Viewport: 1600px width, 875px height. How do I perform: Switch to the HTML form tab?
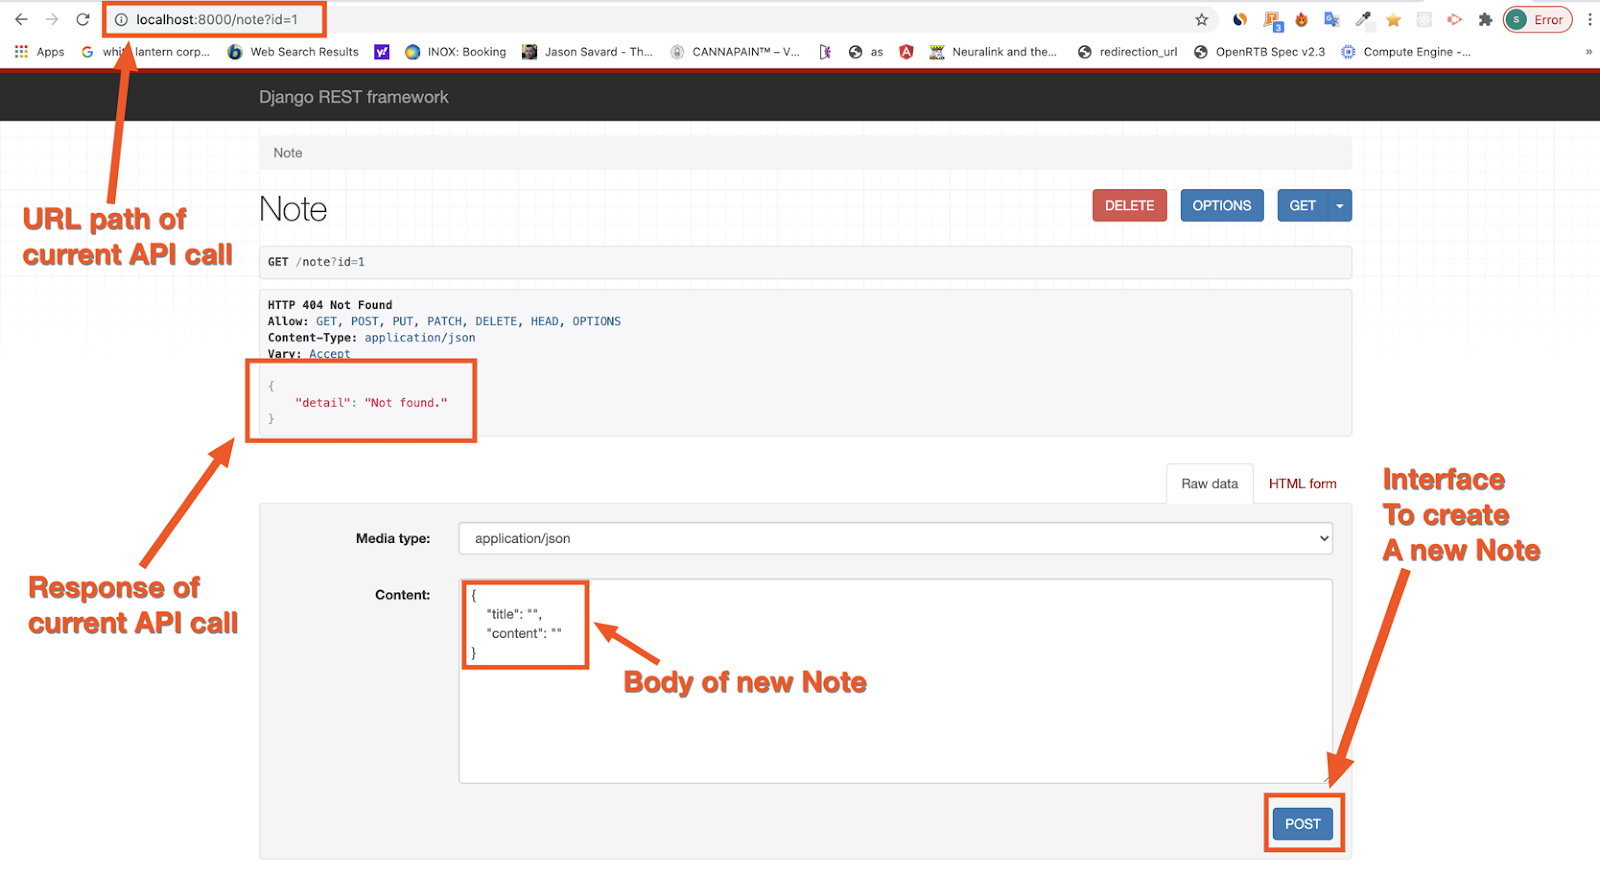tap(1302, 484)
